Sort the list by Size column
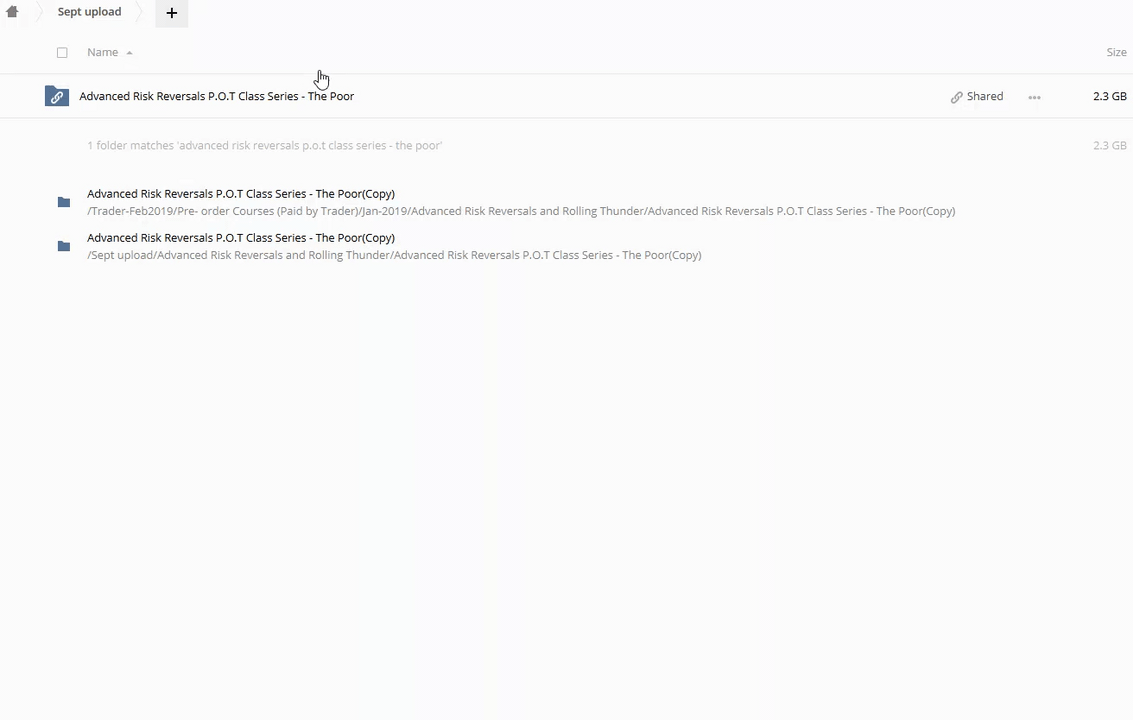This screenshot has width=1133, height=720. 1116,52
